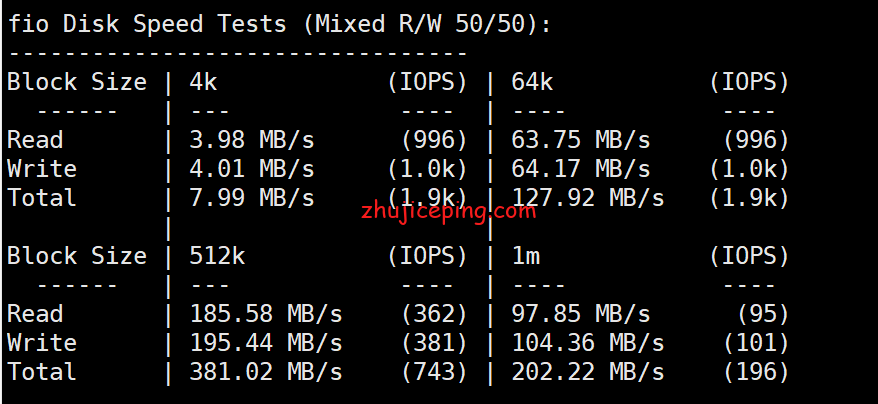Viewport: 878px width, 404px height.
Task: Click the zhujiceping.com watermark text
Action: coord(449,212)
